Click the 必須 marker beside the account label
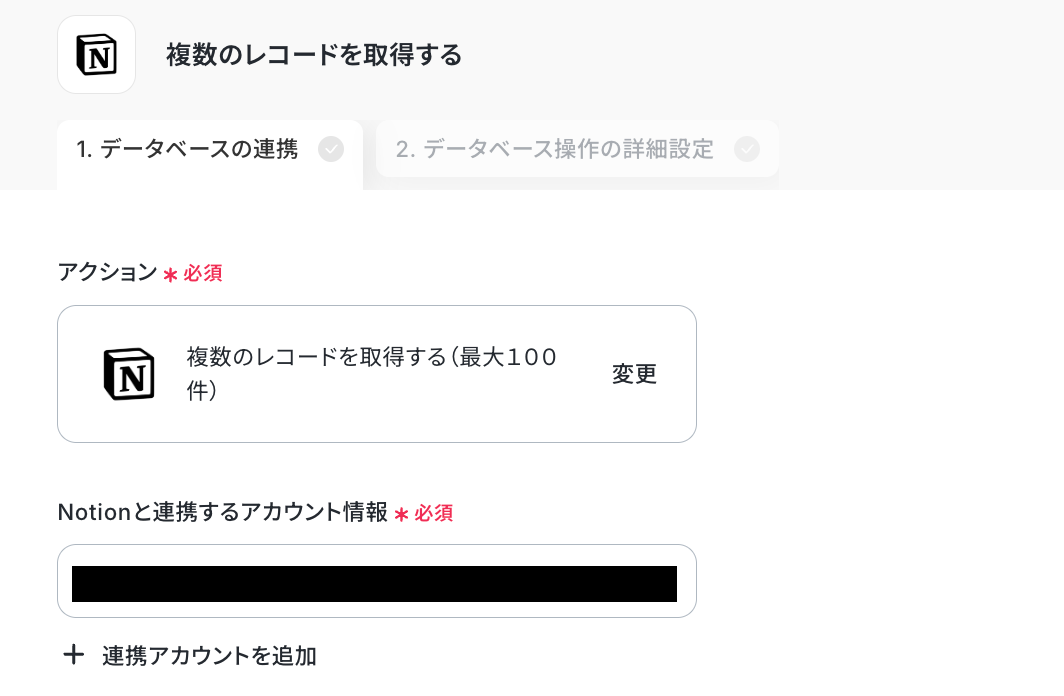Viewport: 1064px width, 696px height. (x=434, y=514)
